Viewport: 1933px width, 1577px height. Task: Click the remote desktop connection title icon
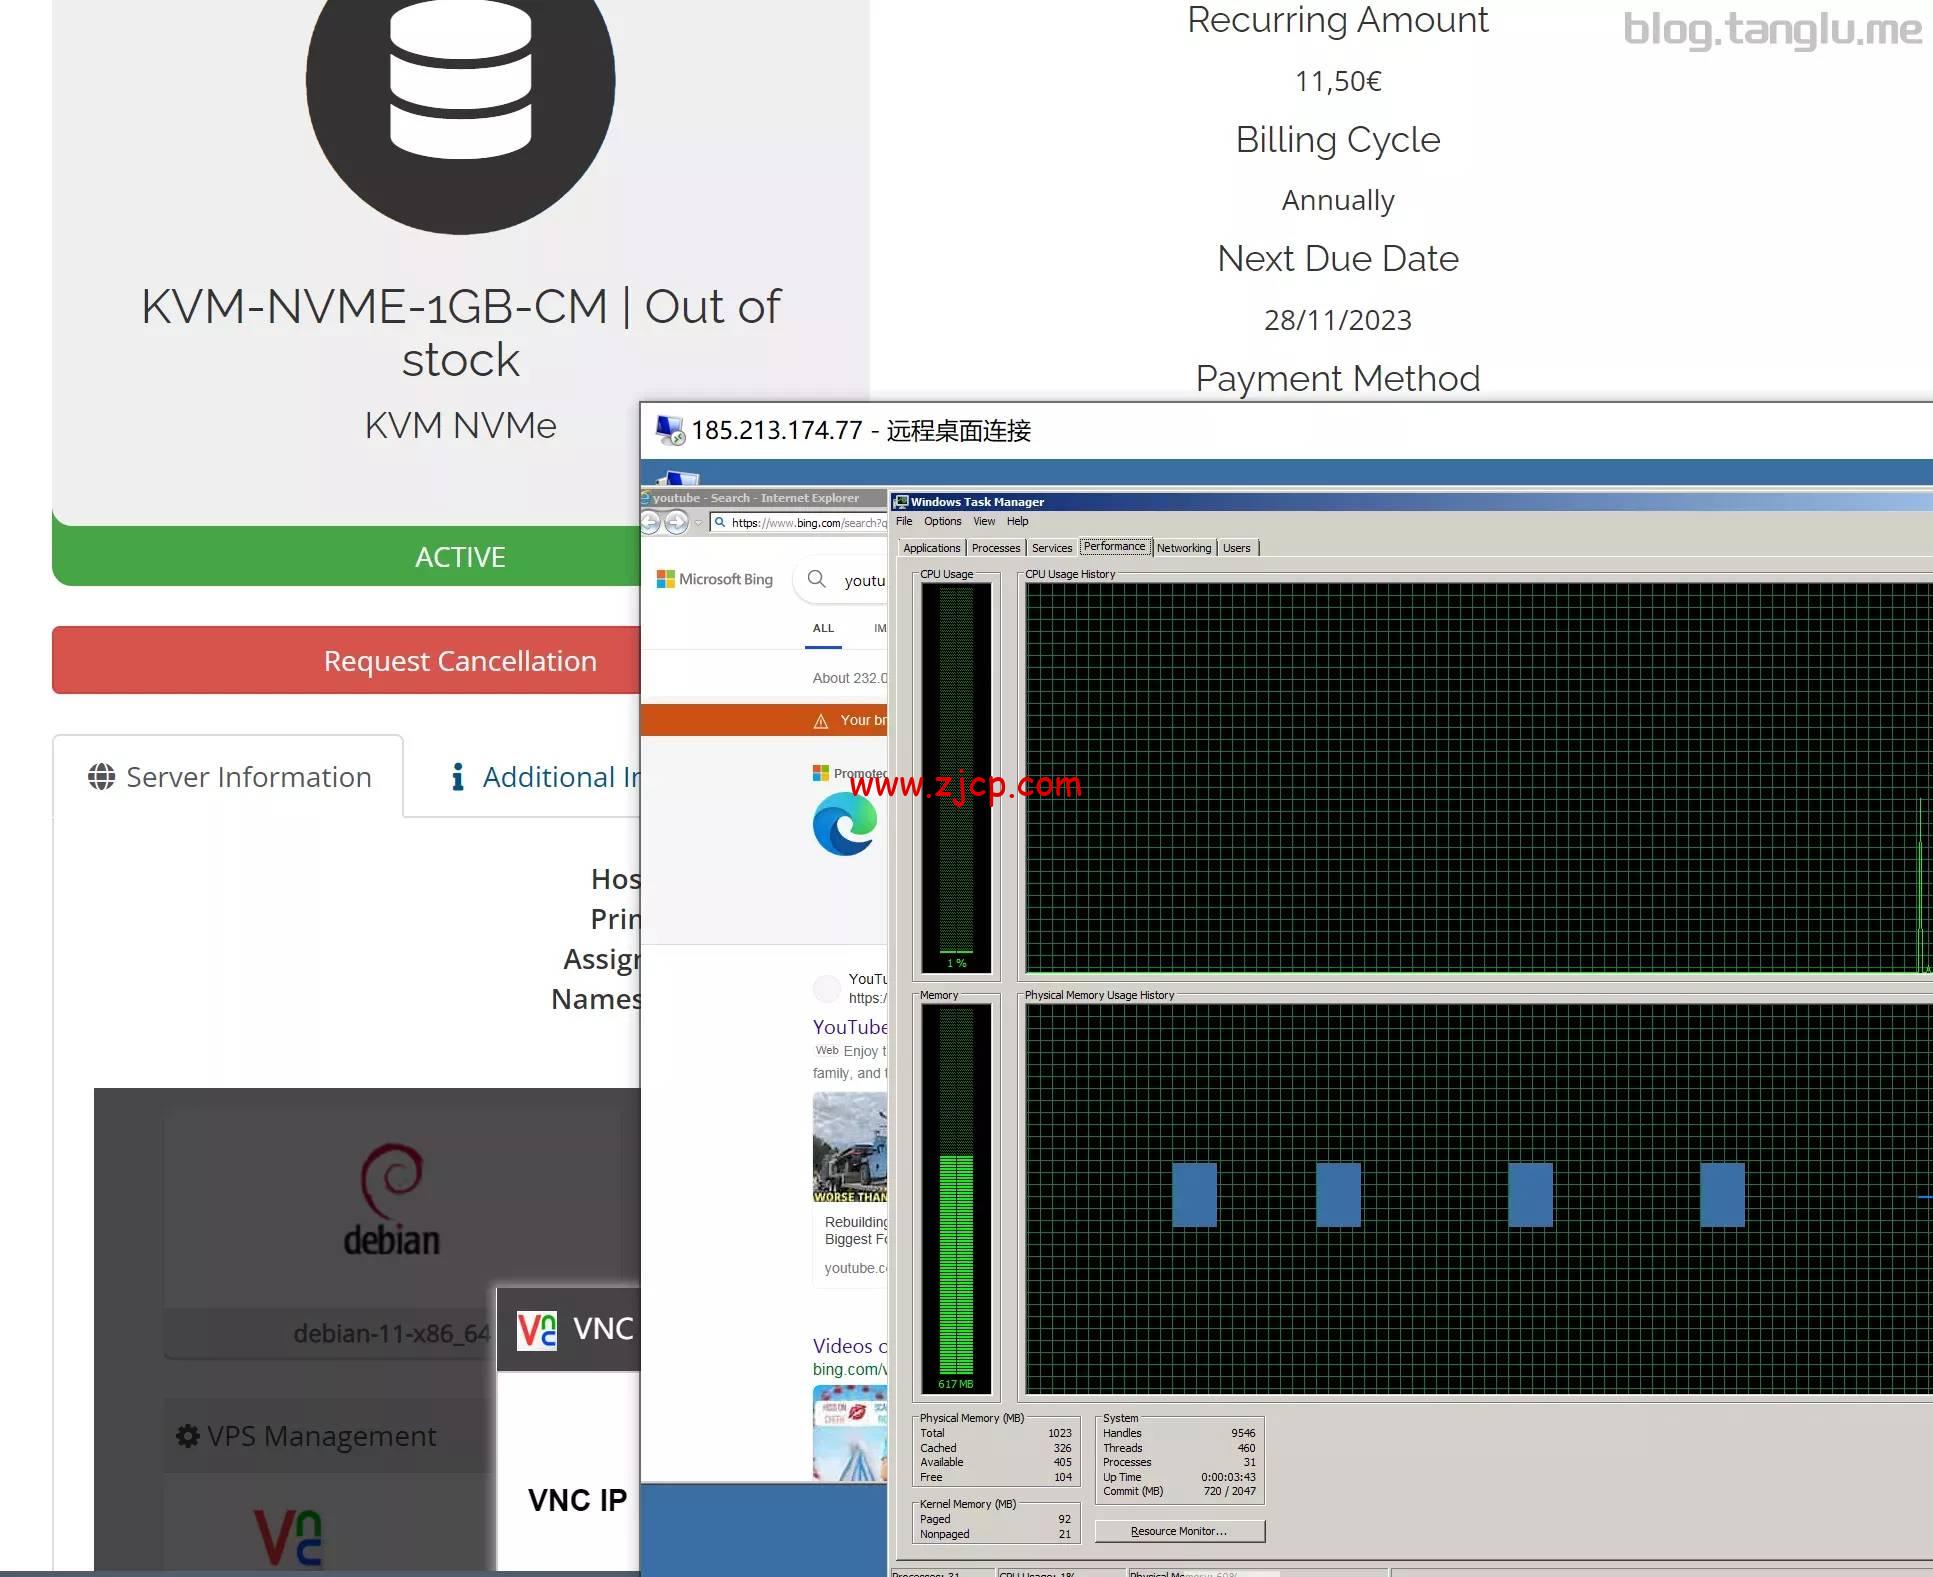tap(669, 430)
